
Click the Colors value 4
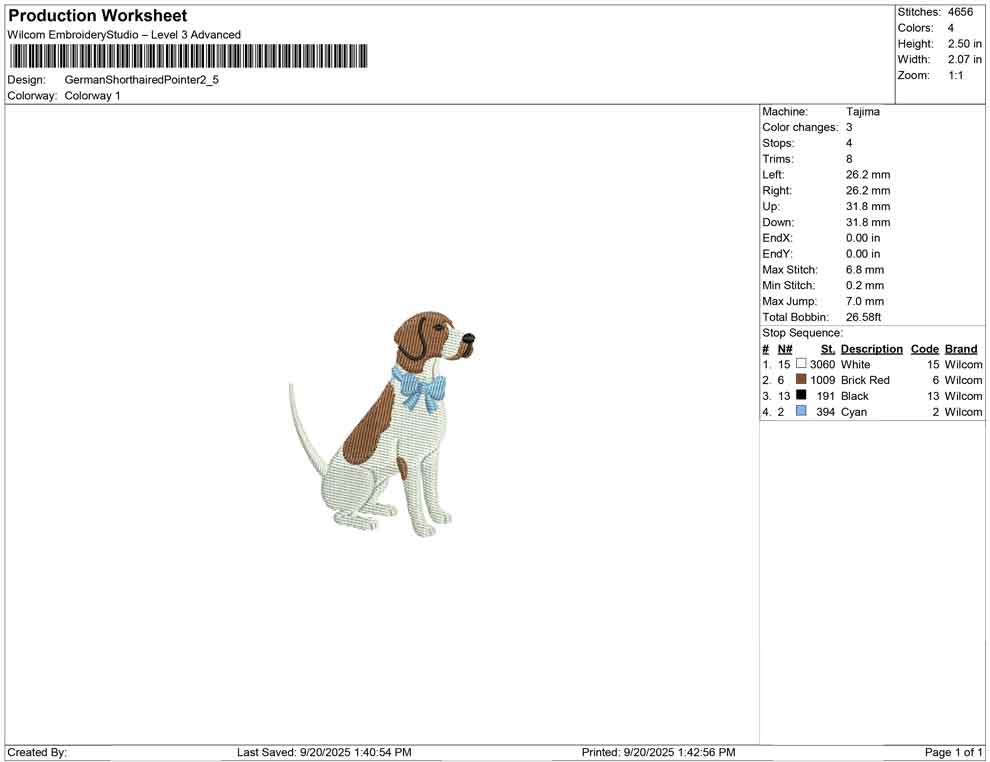pos(951,28)
